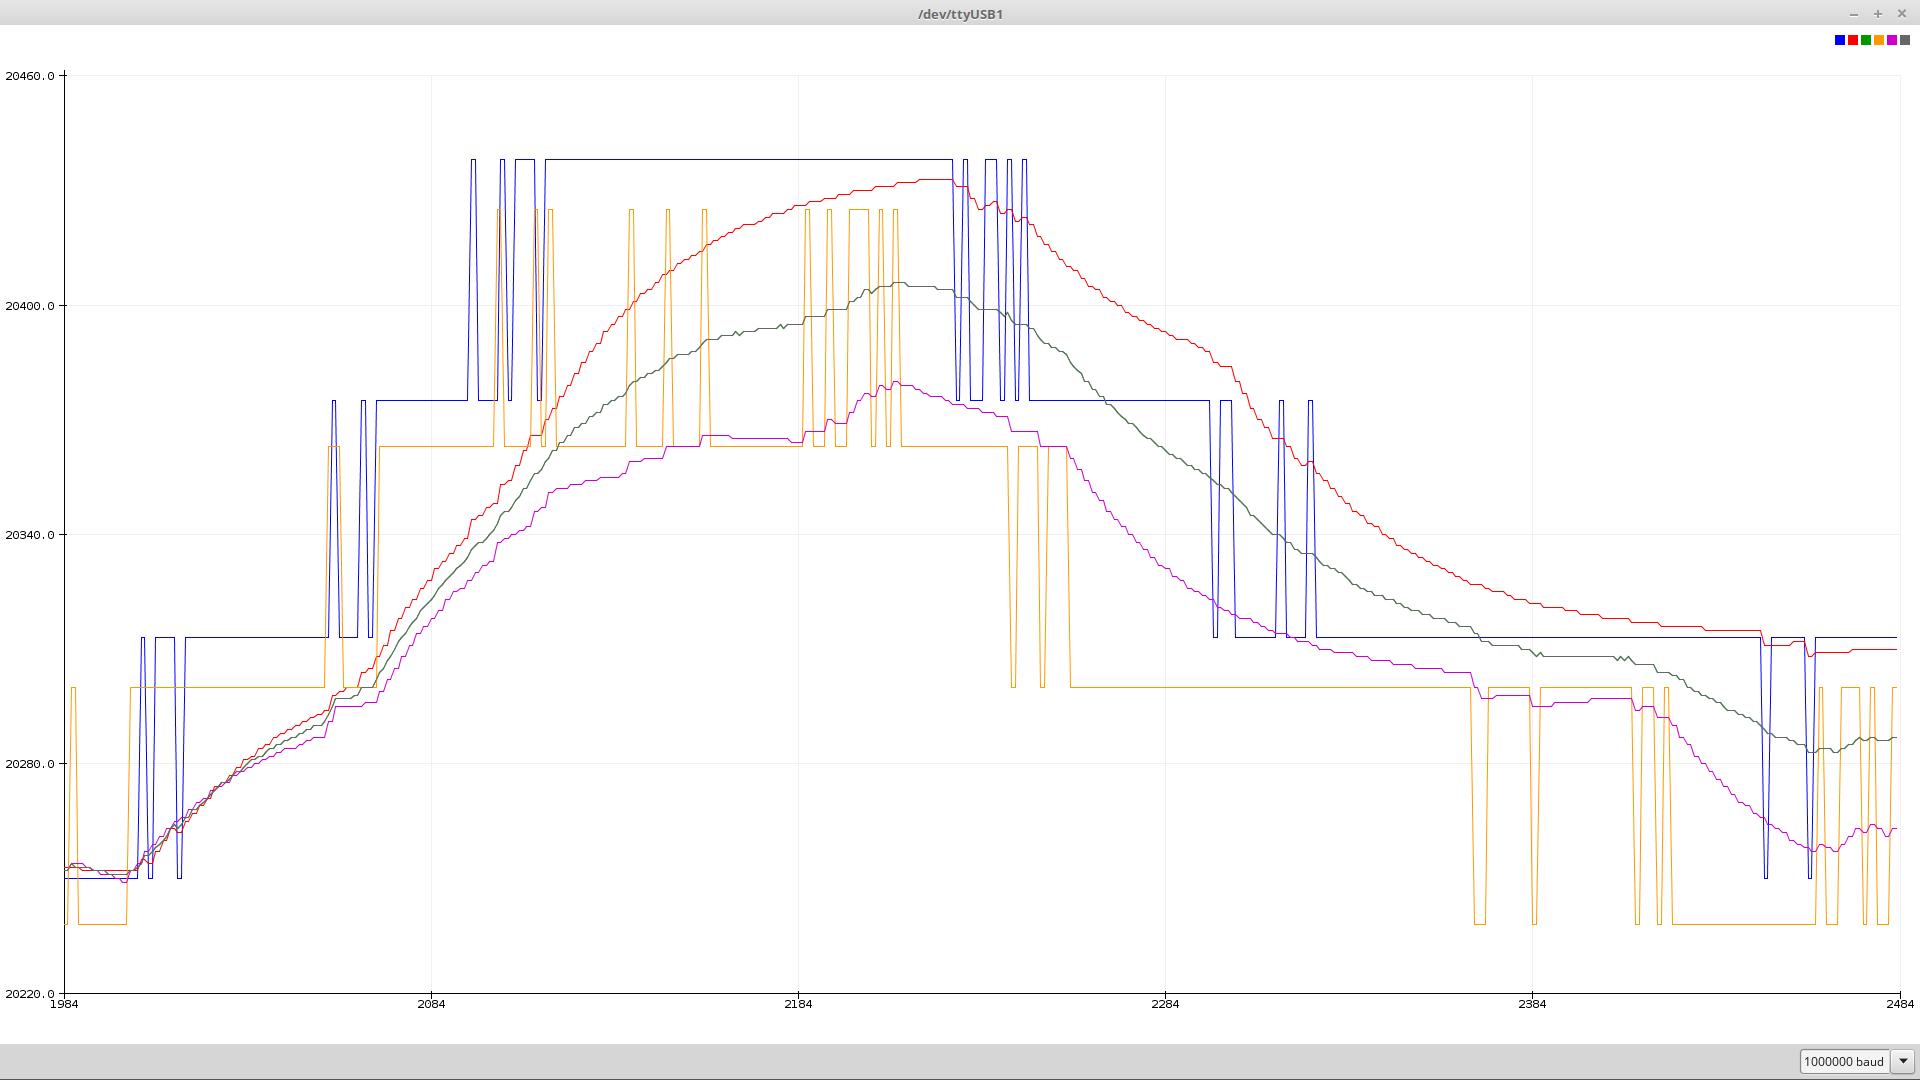Click the 1000000 baud combo box text
Image resolution: width=1920 pixels, height=1080 pixels.
pyautogui.click(x=1843, y=1062)
